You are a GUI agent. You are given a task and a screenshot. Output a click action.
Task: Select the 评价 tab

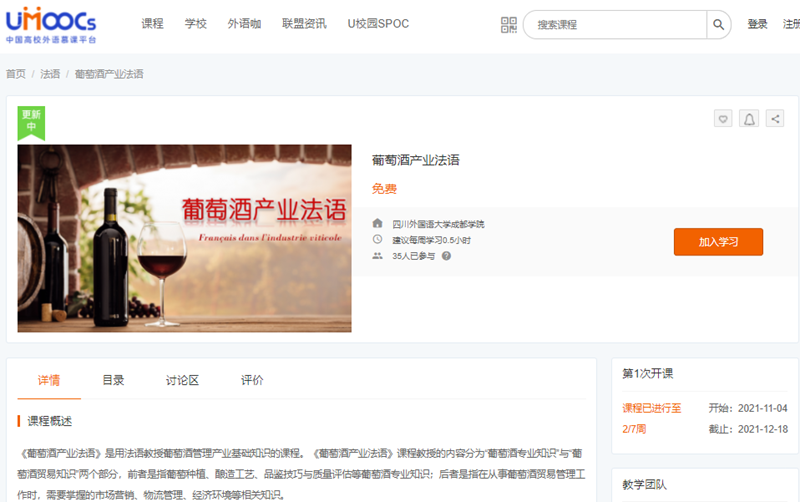[x=252, y=380]
